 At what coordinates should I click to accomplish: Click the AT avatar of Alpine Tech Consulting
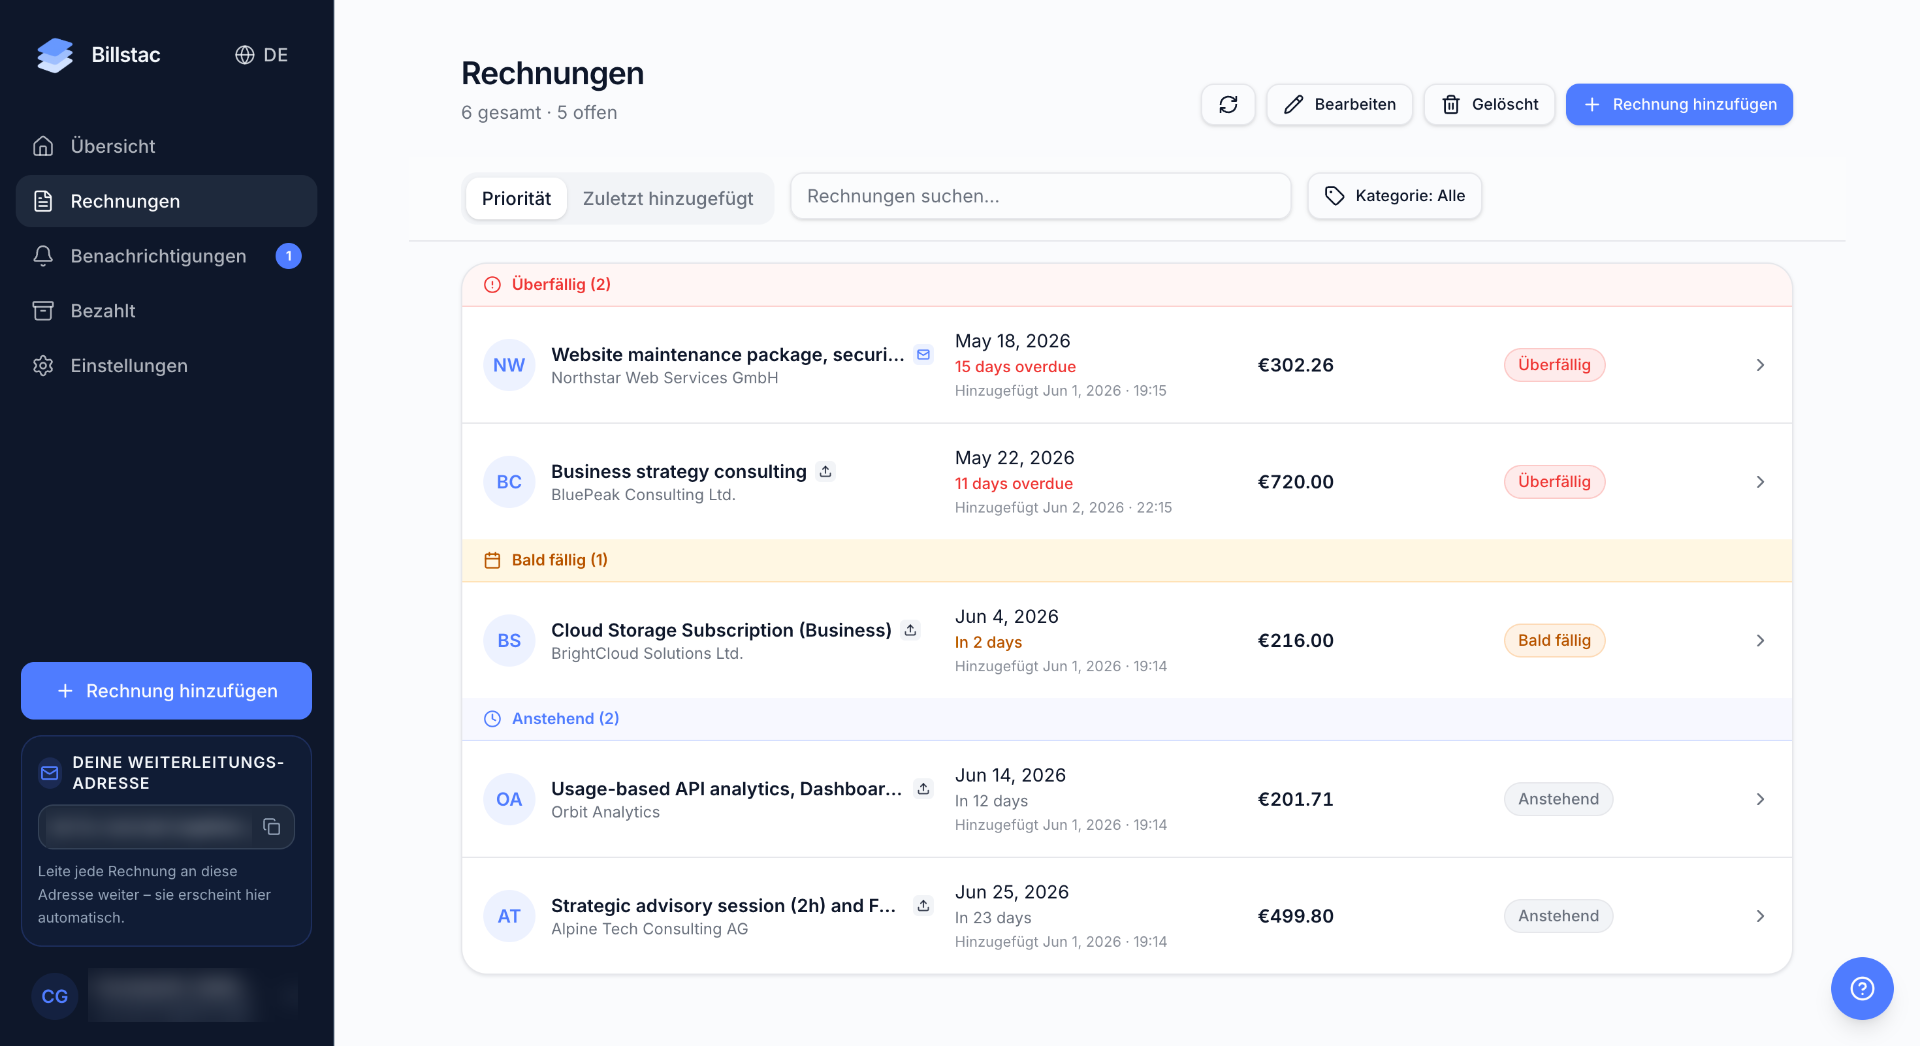pos(509,916)
